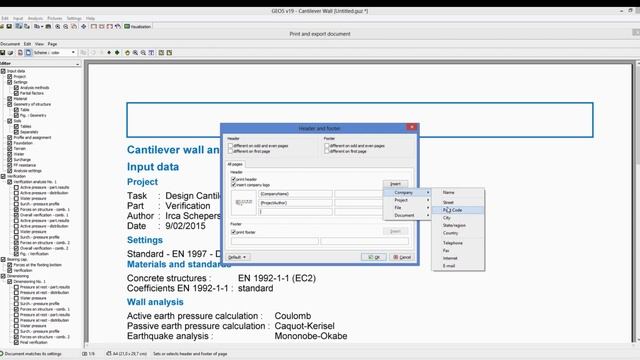Click the last page view icon in document toolbar

[169, 52]
